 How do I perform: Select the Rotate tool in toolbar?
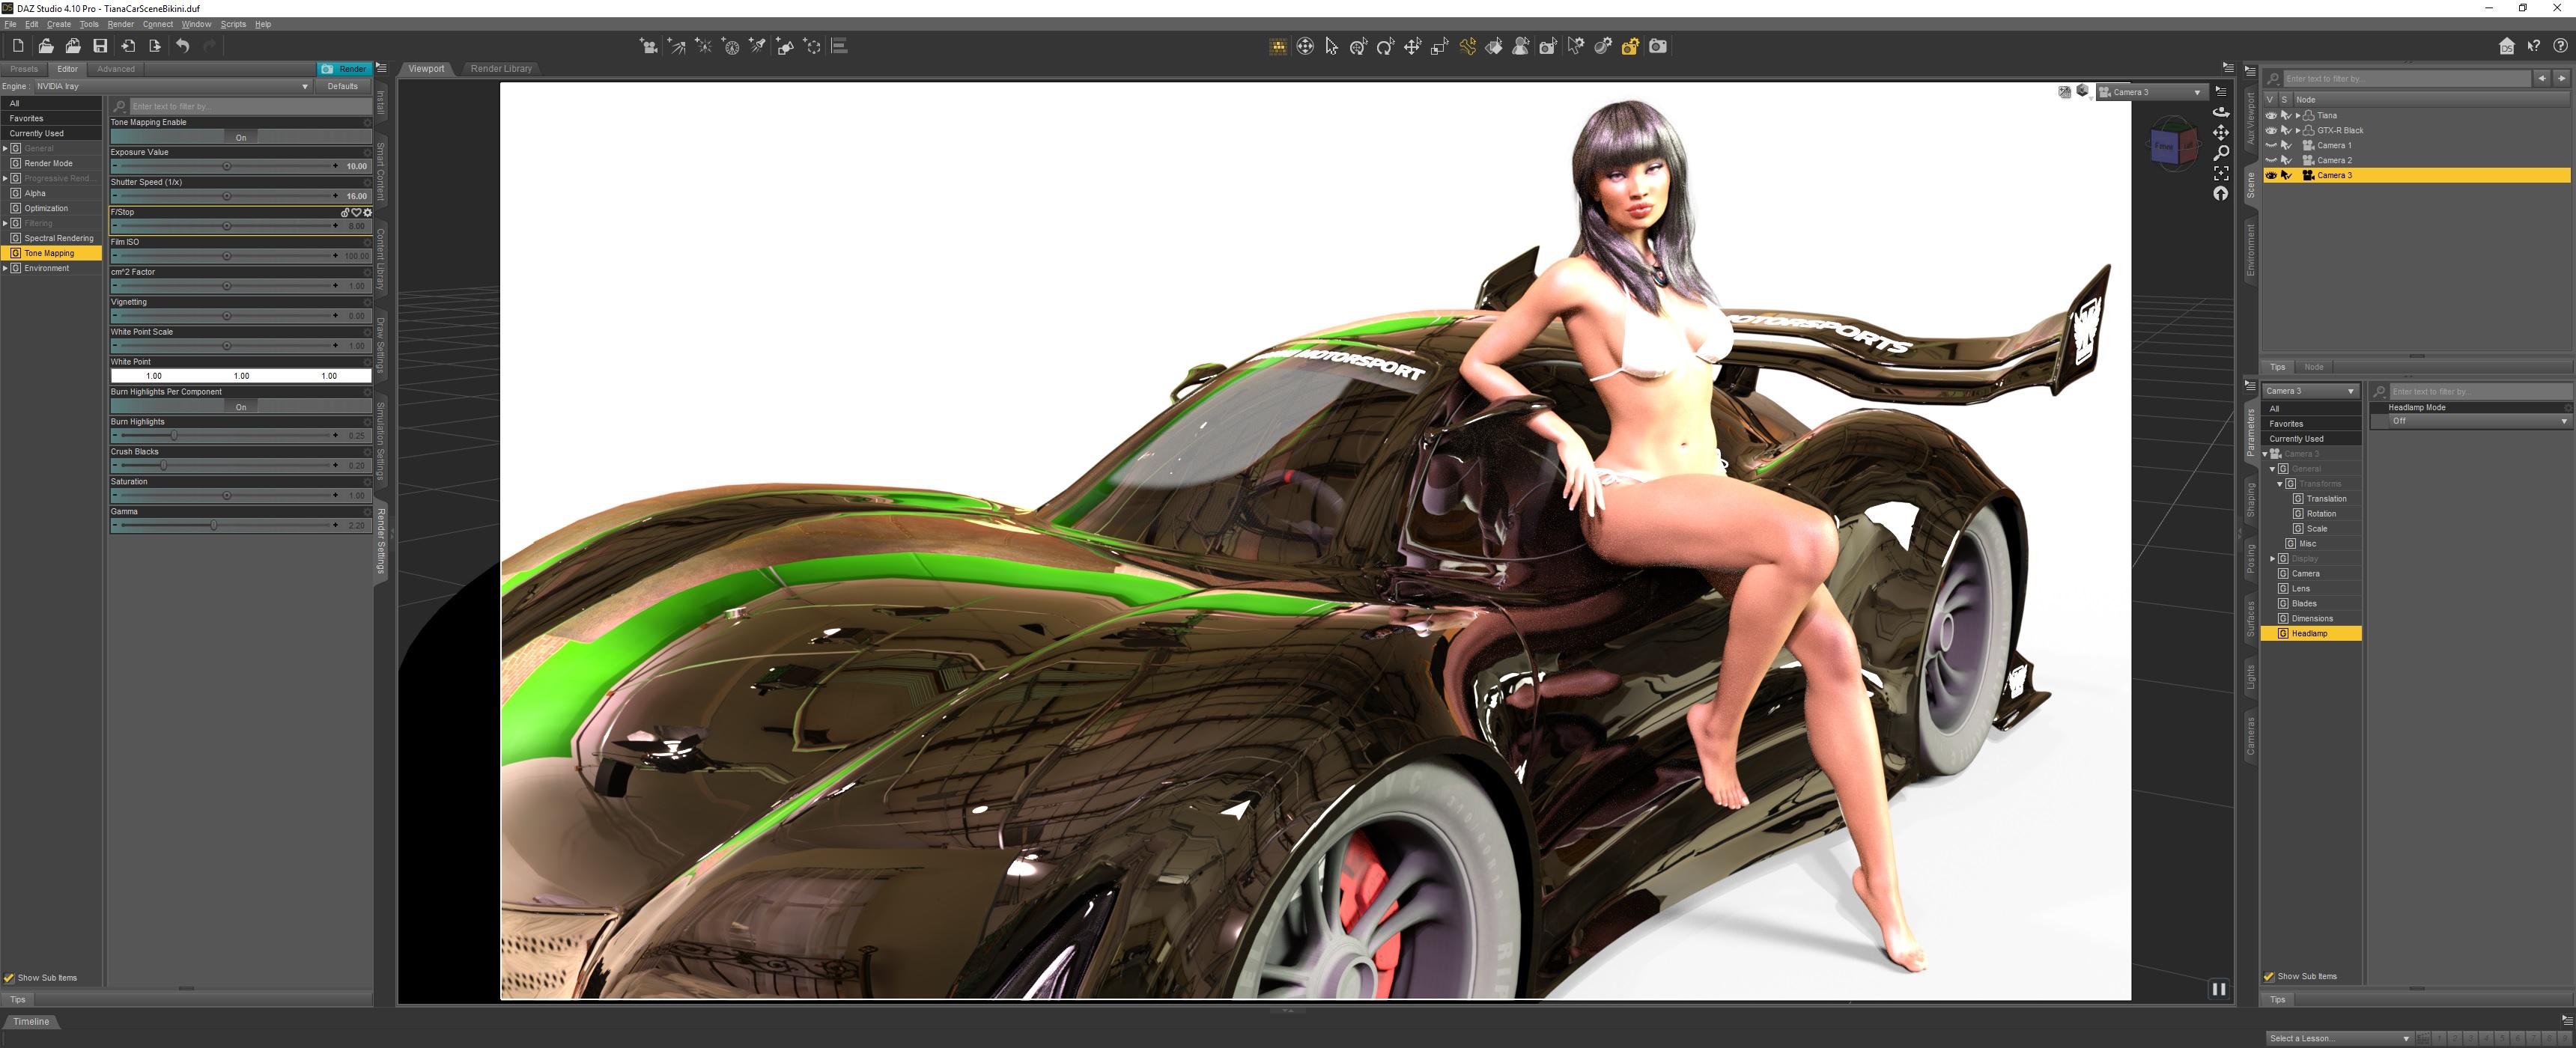pos(1385,46)
